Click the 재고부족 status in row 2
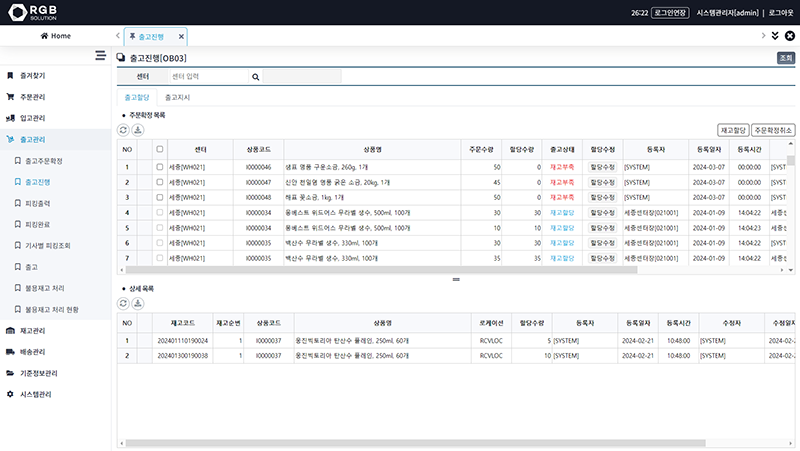 tap(562, 182)
